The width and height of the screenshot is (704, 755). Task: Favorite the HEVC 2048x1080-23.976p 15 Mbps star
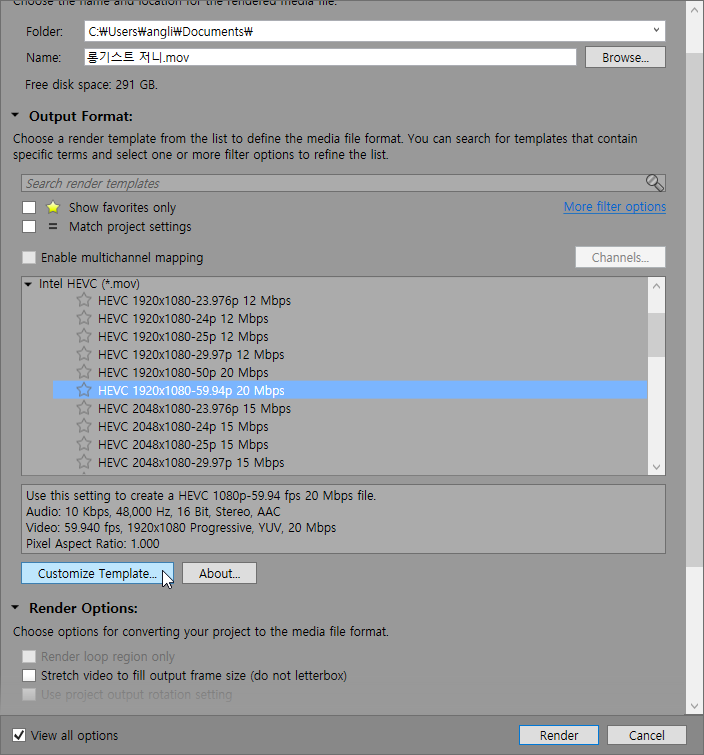pos(84,408)
